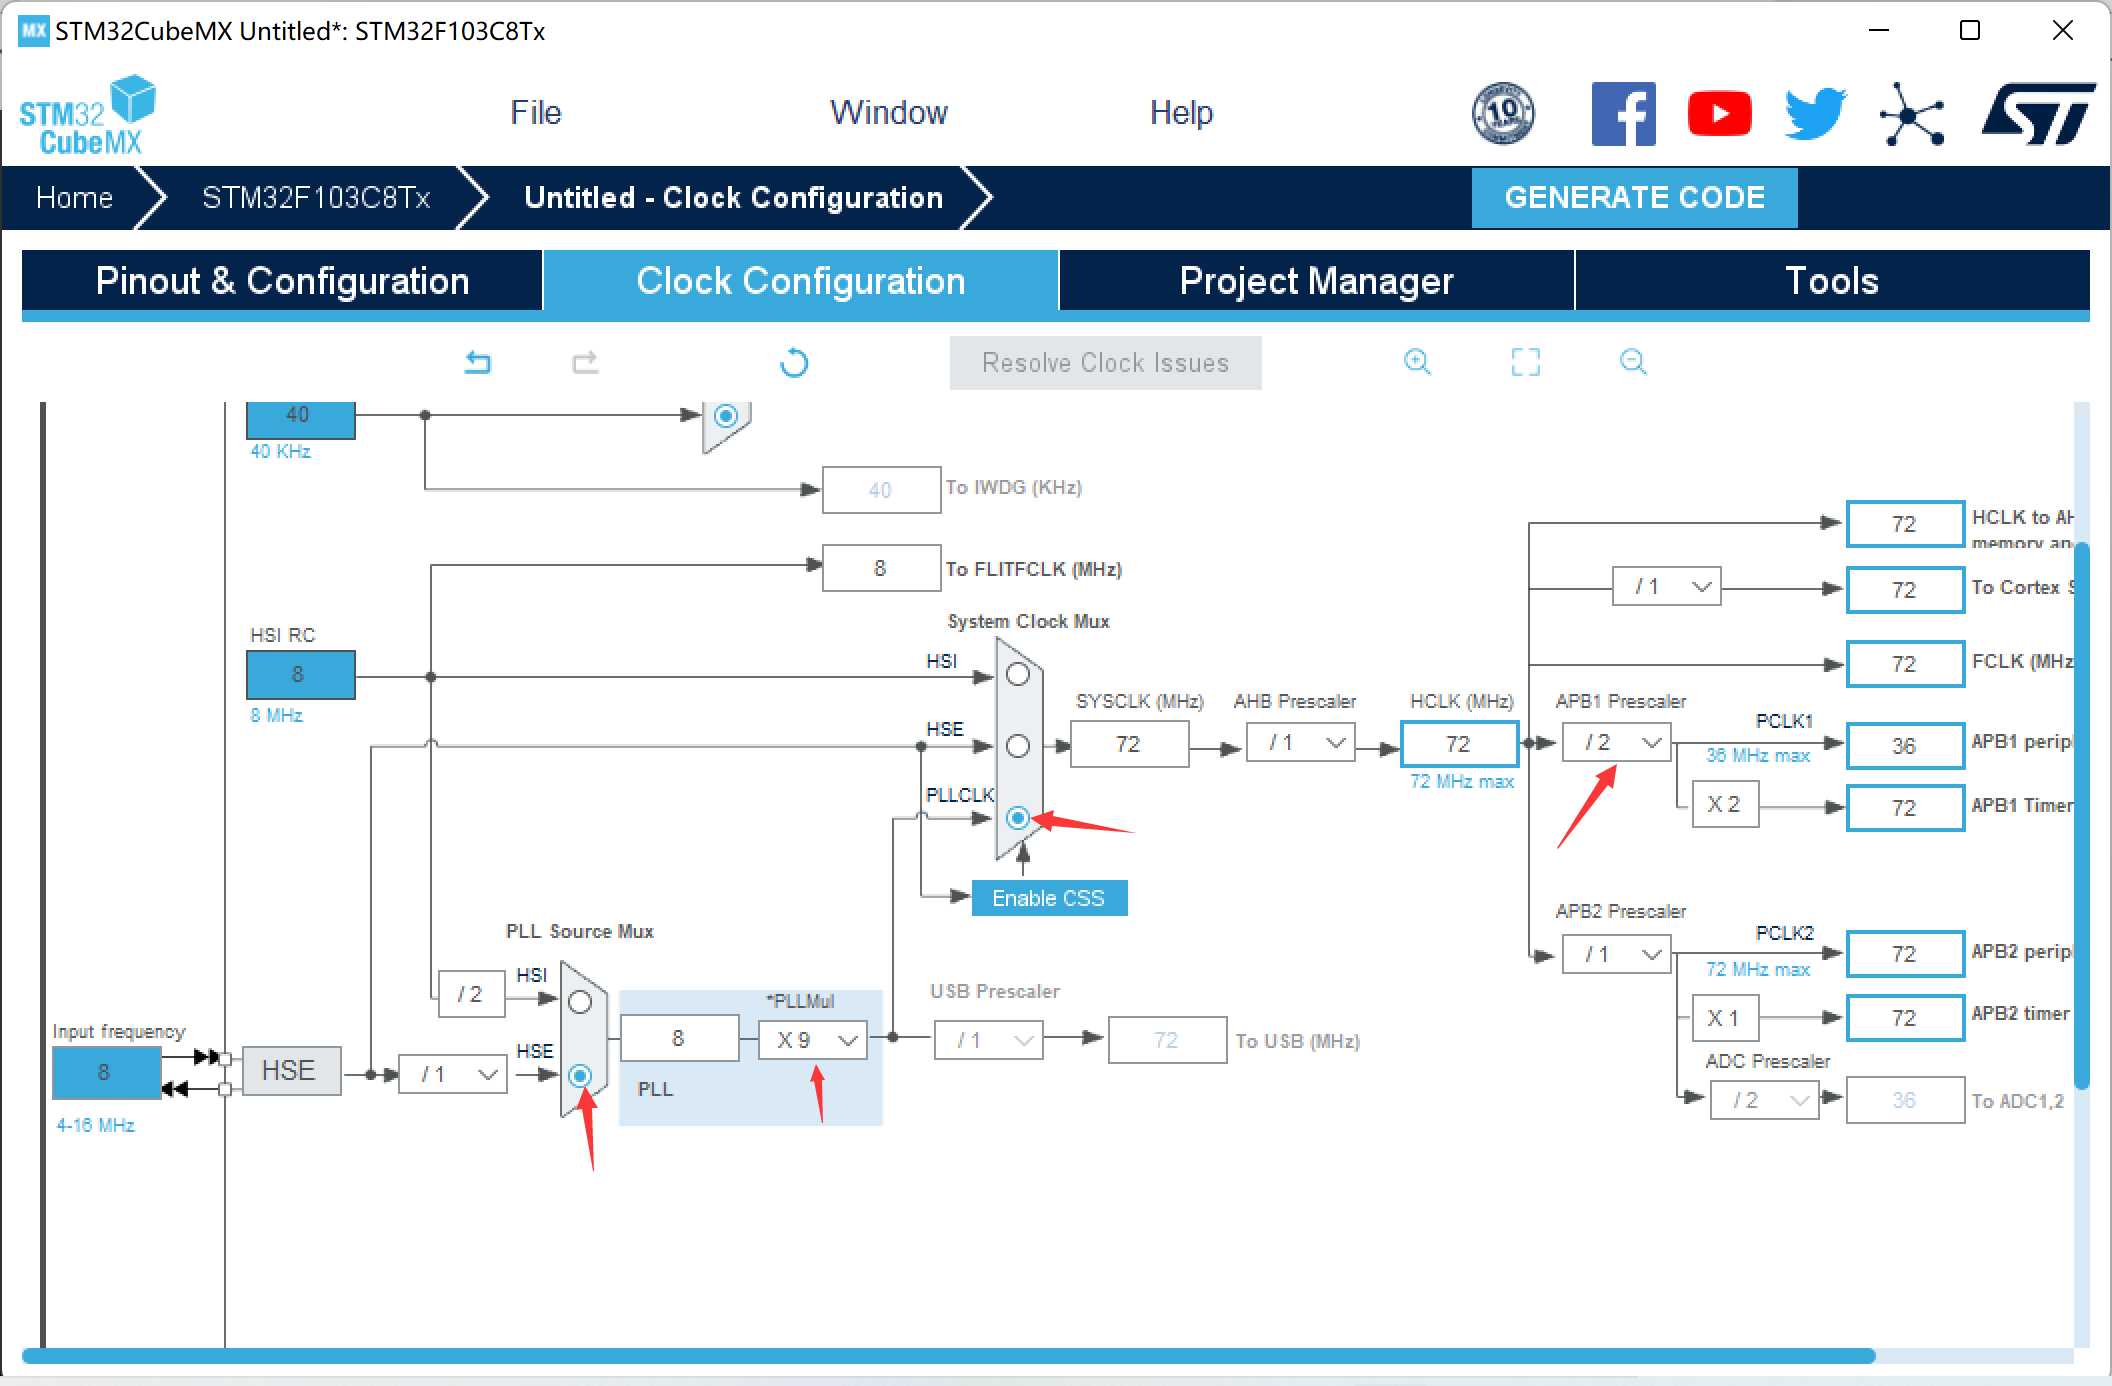Image resolution: width=2112 pixels, height=1386 pixels.
Task: Click the zoom in magnifier icon
Action: click(x=1417, y=362)
